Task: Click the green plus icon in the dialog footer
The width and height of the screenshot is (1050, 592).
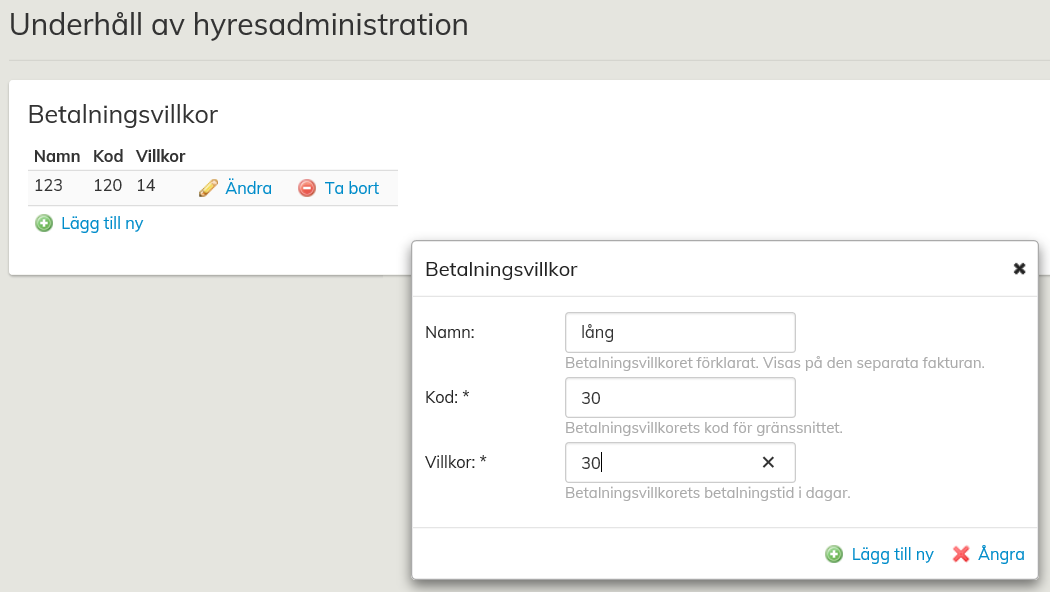Action: tap(834, 554)
